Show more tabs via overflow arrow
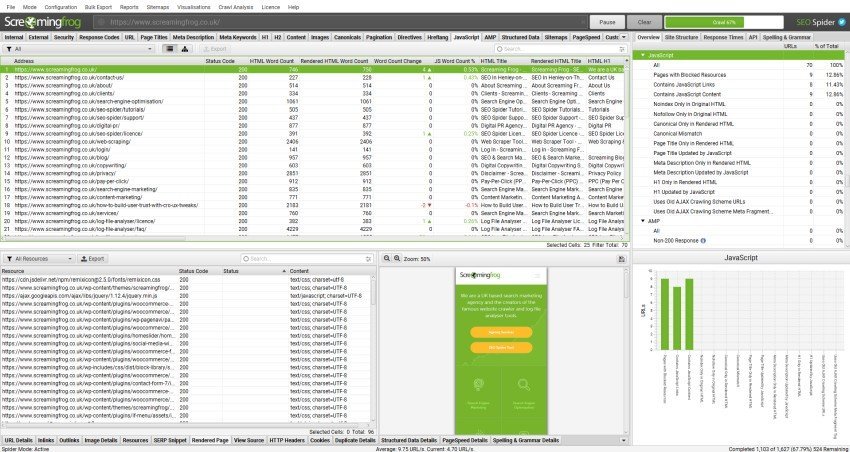The width and height of the screenshot is (850, 452). (624, 36)
